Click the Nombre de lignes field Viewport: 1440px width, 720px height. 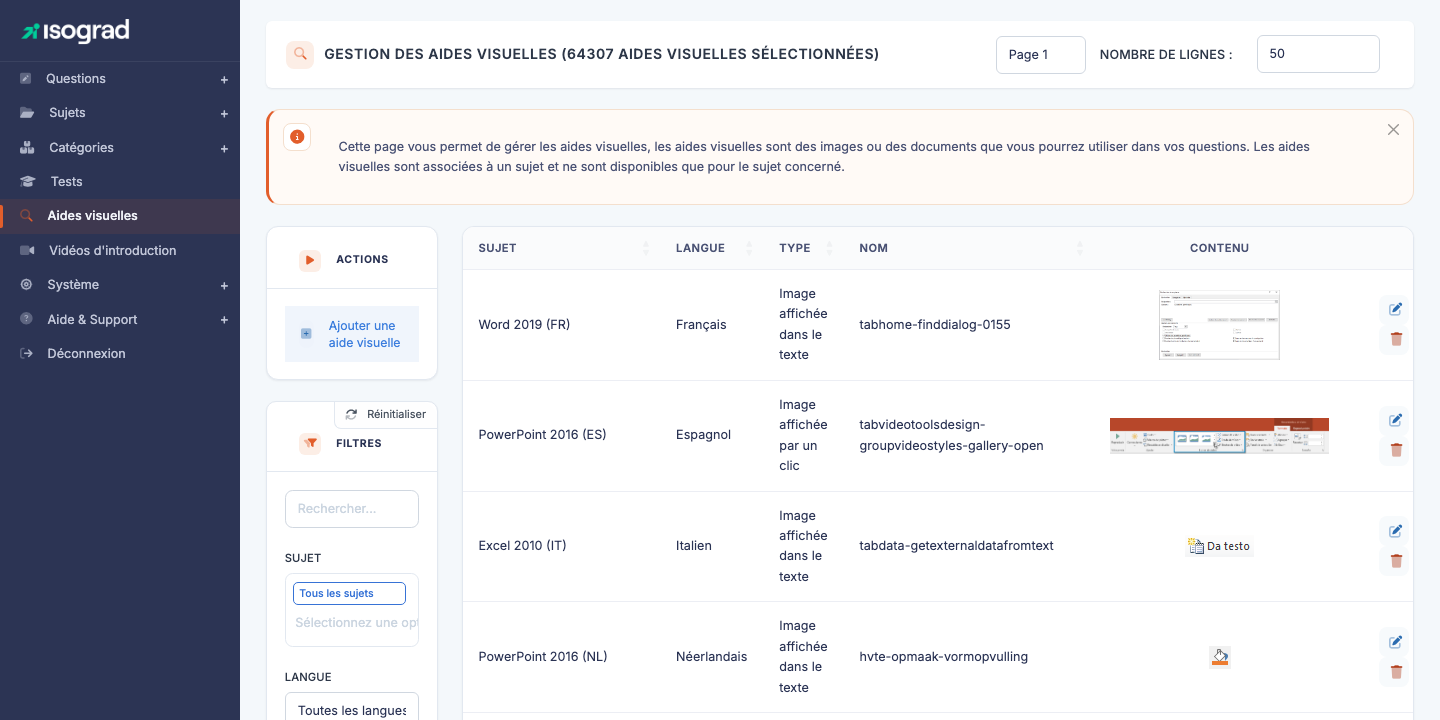(1318, 54)
